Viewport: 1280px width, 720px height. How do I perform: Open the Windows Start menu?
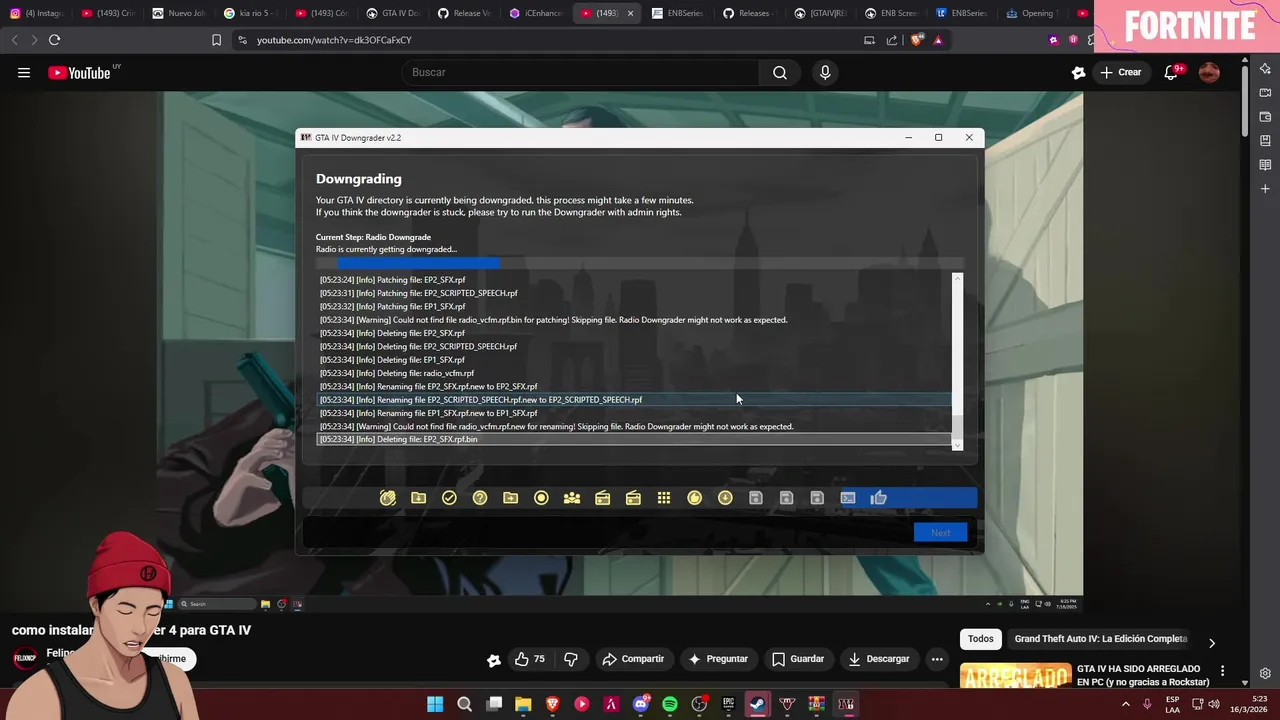coord(435,704)
